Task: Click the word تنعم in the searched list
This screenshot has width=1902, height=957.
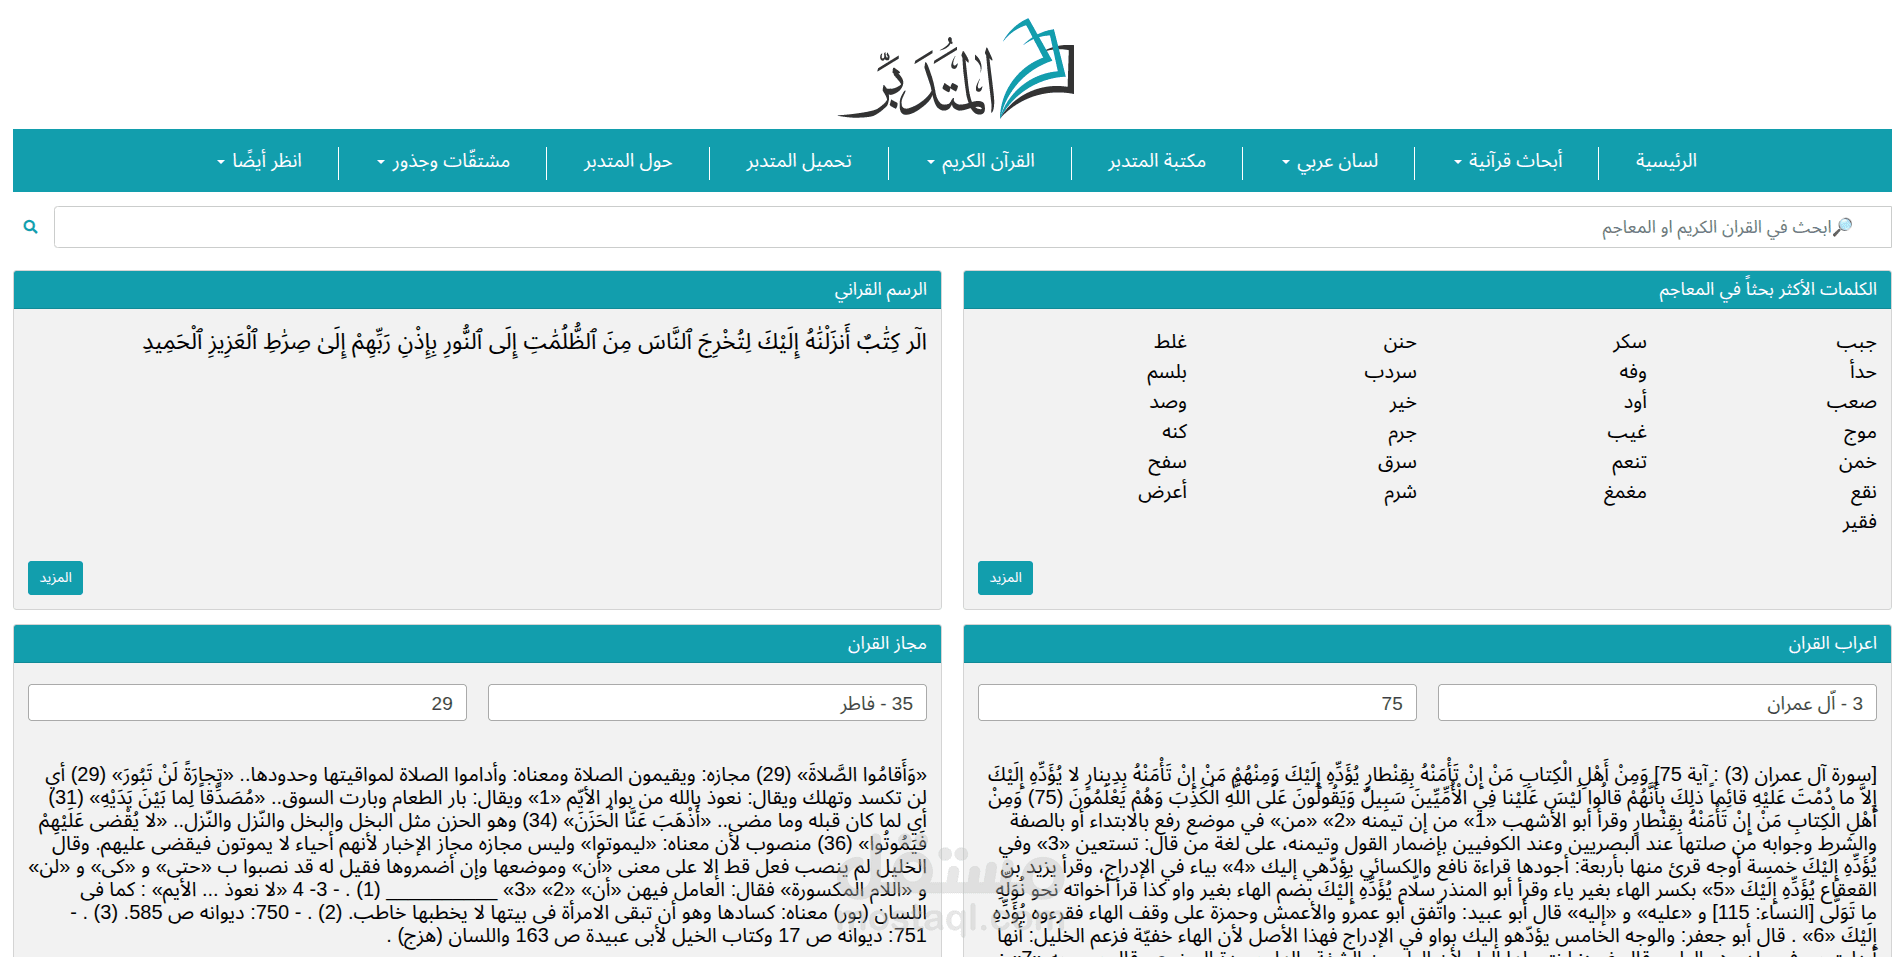Action: [x=1629, y=462]
